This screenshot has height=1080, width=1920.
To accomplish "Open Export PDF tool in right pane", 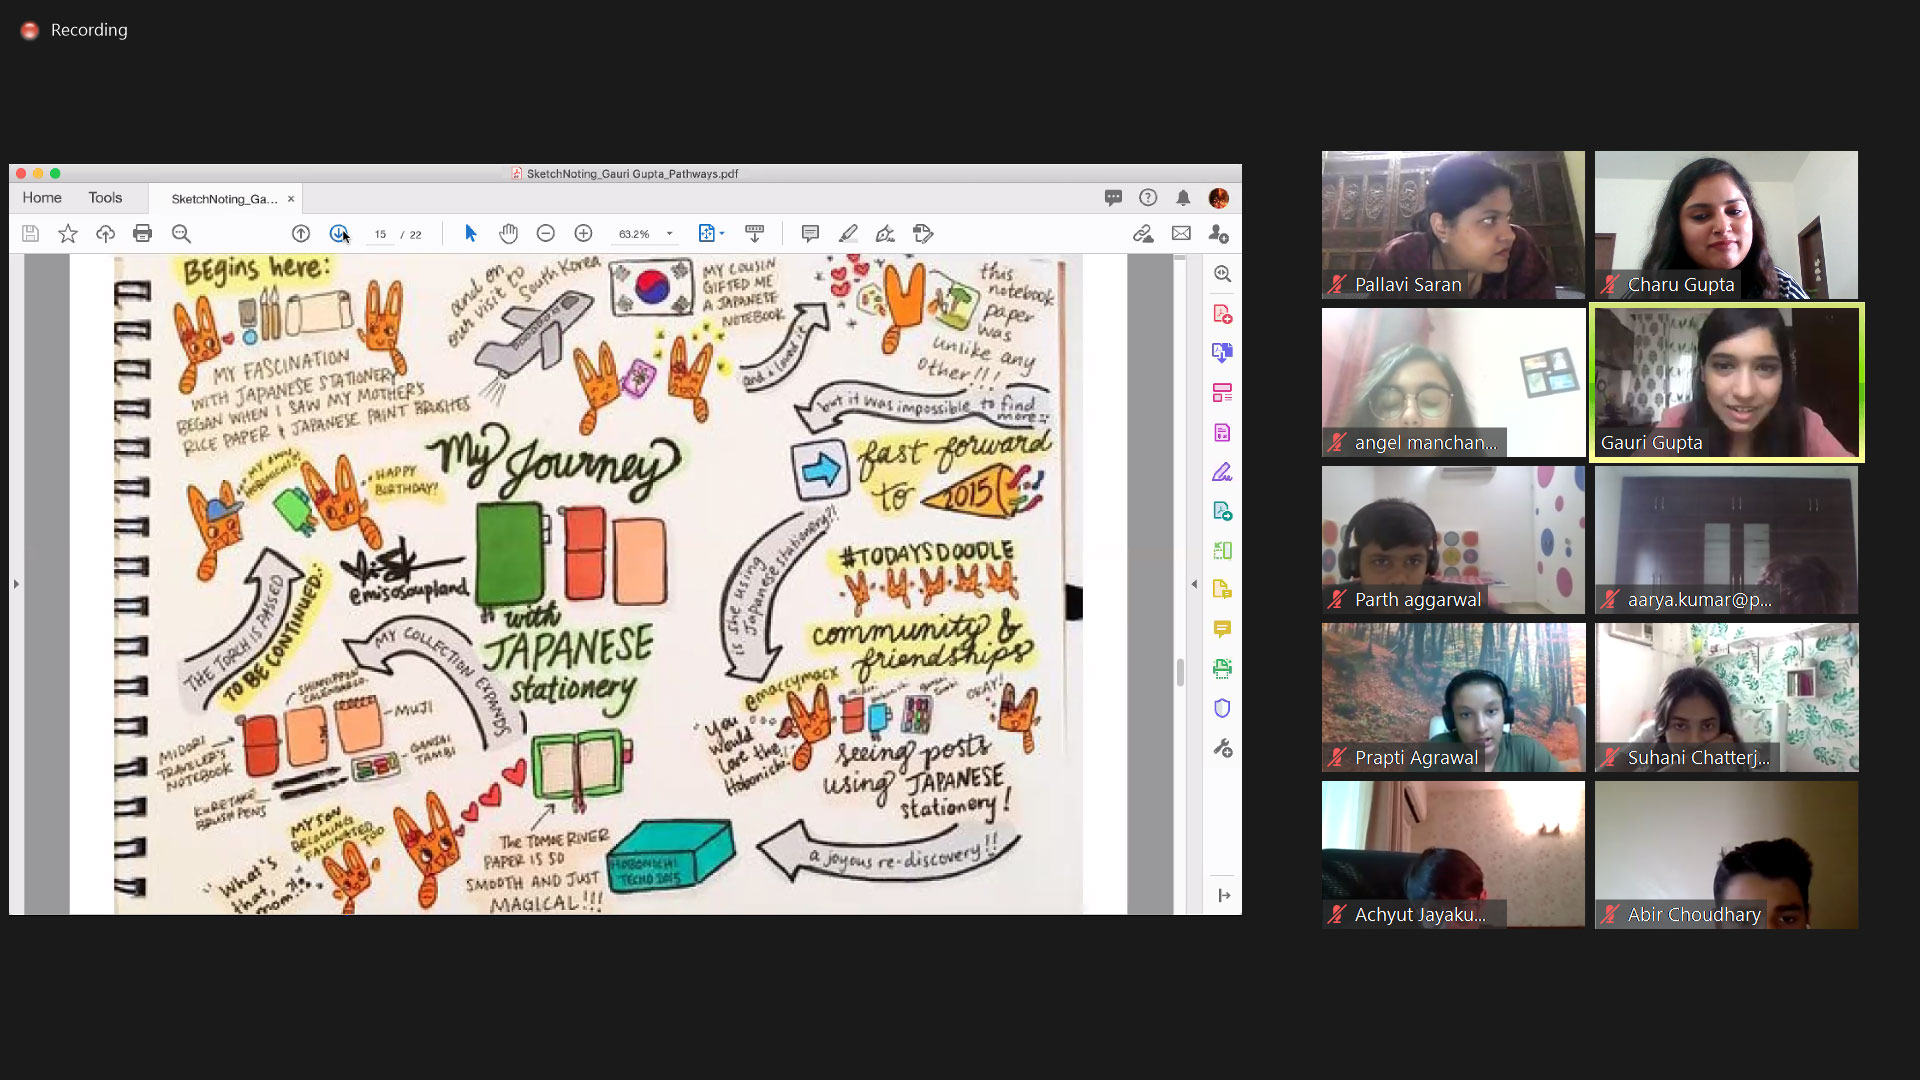I will [x=1222, y=433].
